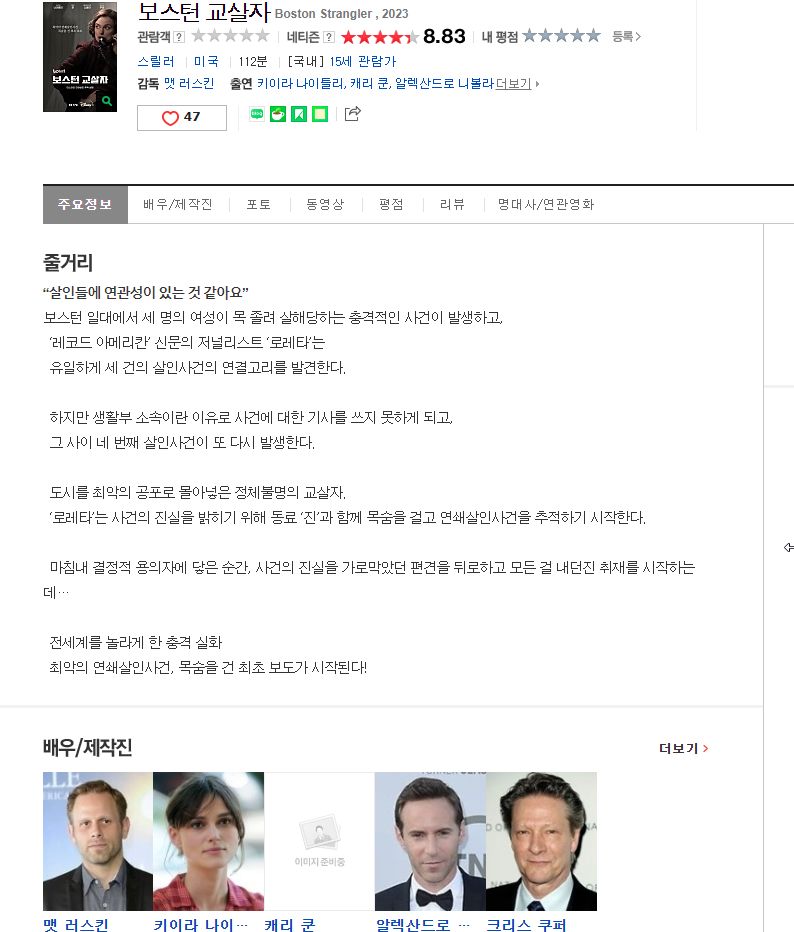Click 등록 to submit my rating
Viewport: 794px width, 932px height.
[x=626, y=37]
